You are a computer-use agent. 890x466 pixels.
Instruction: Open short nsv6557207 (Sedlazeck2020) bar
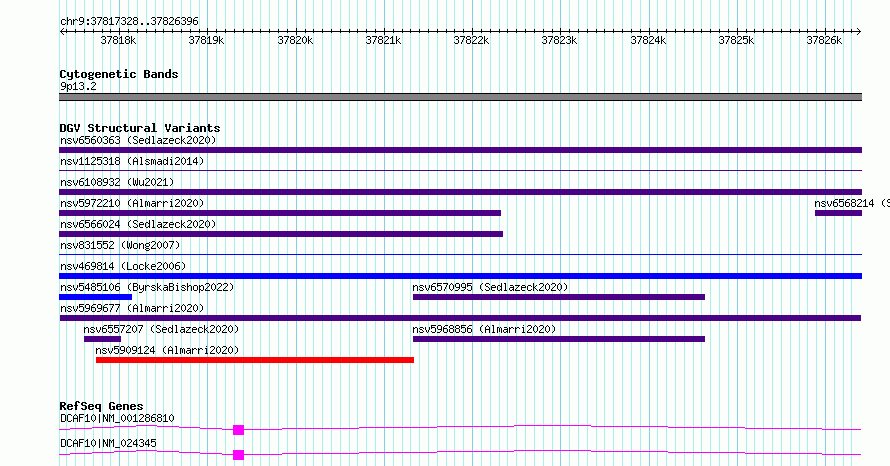102,339
